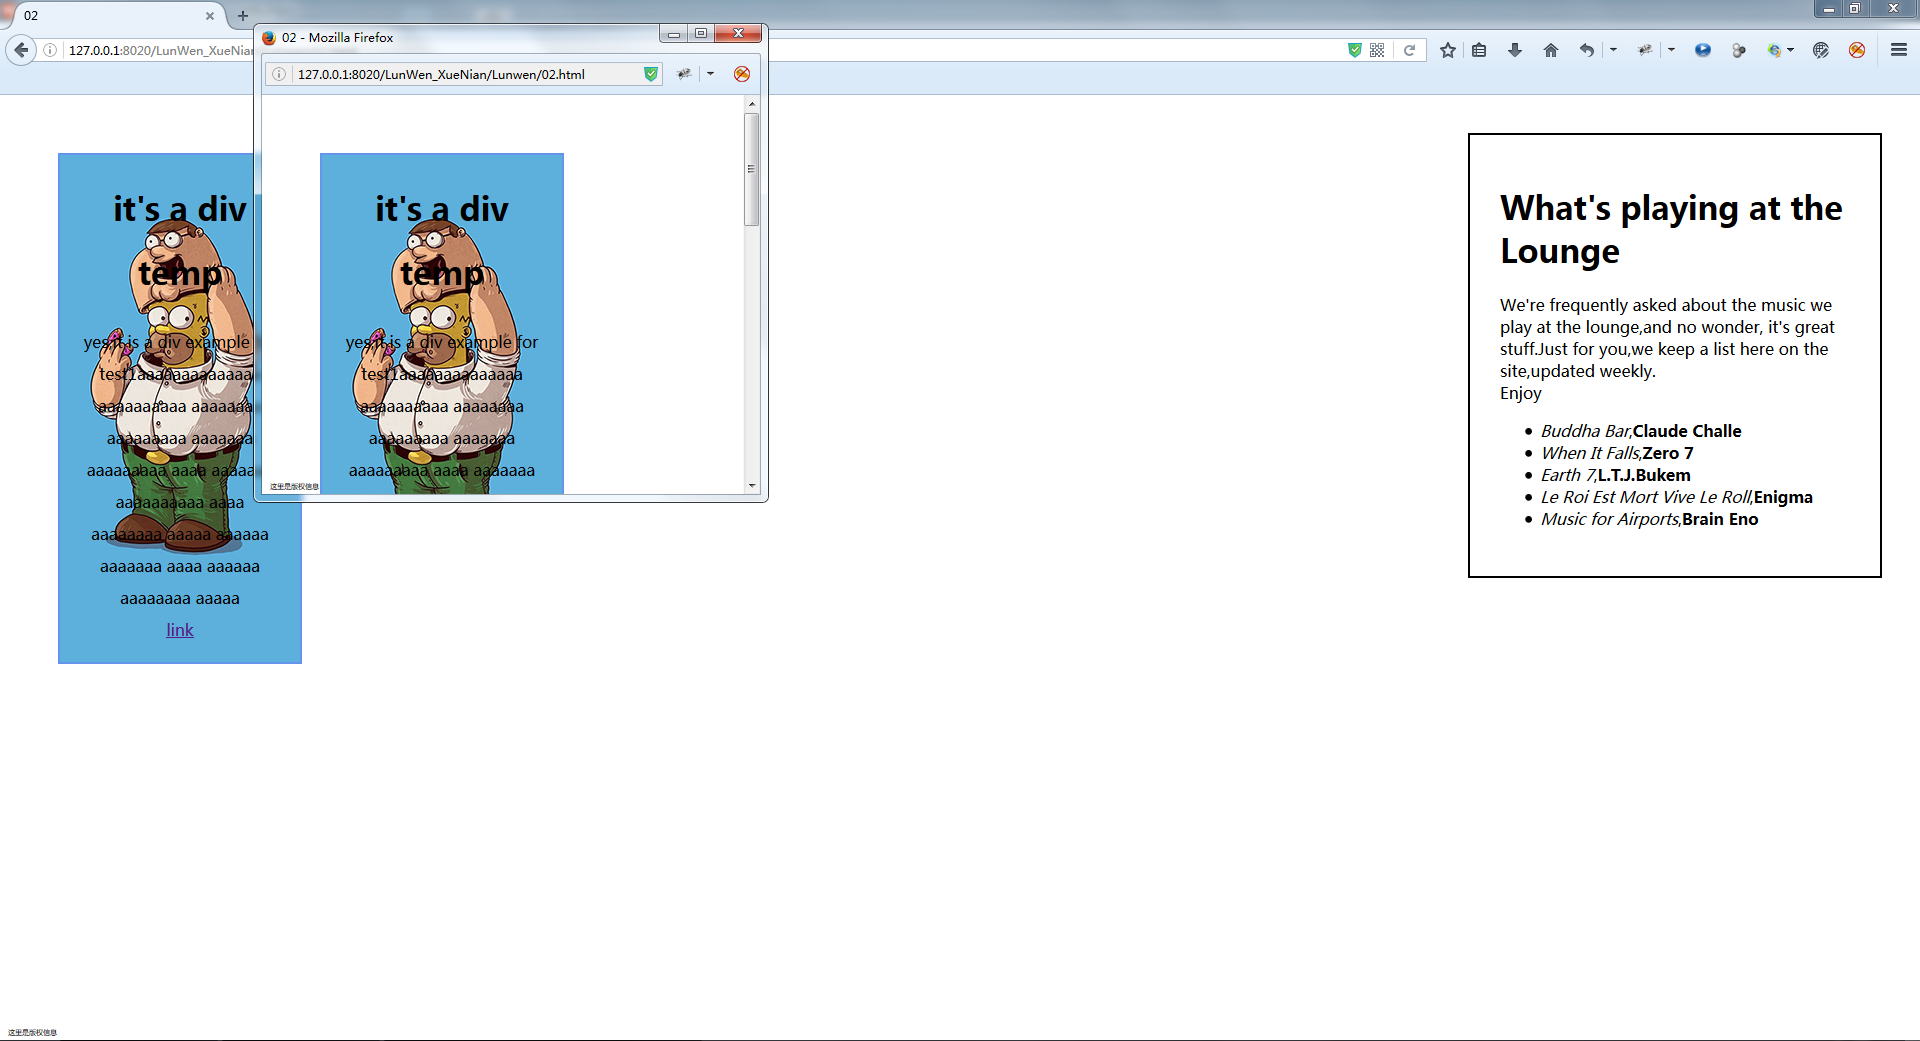Click popup window scrollbar thumb
The width and height of the screenshot is (1920, 1041).
click(752, 169)
